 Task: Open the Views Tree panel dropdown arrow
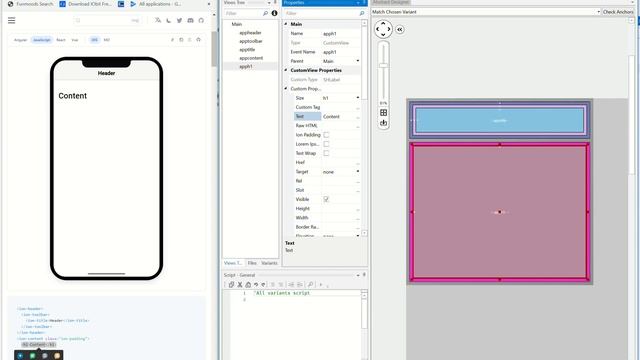click(x=269, y=2)
